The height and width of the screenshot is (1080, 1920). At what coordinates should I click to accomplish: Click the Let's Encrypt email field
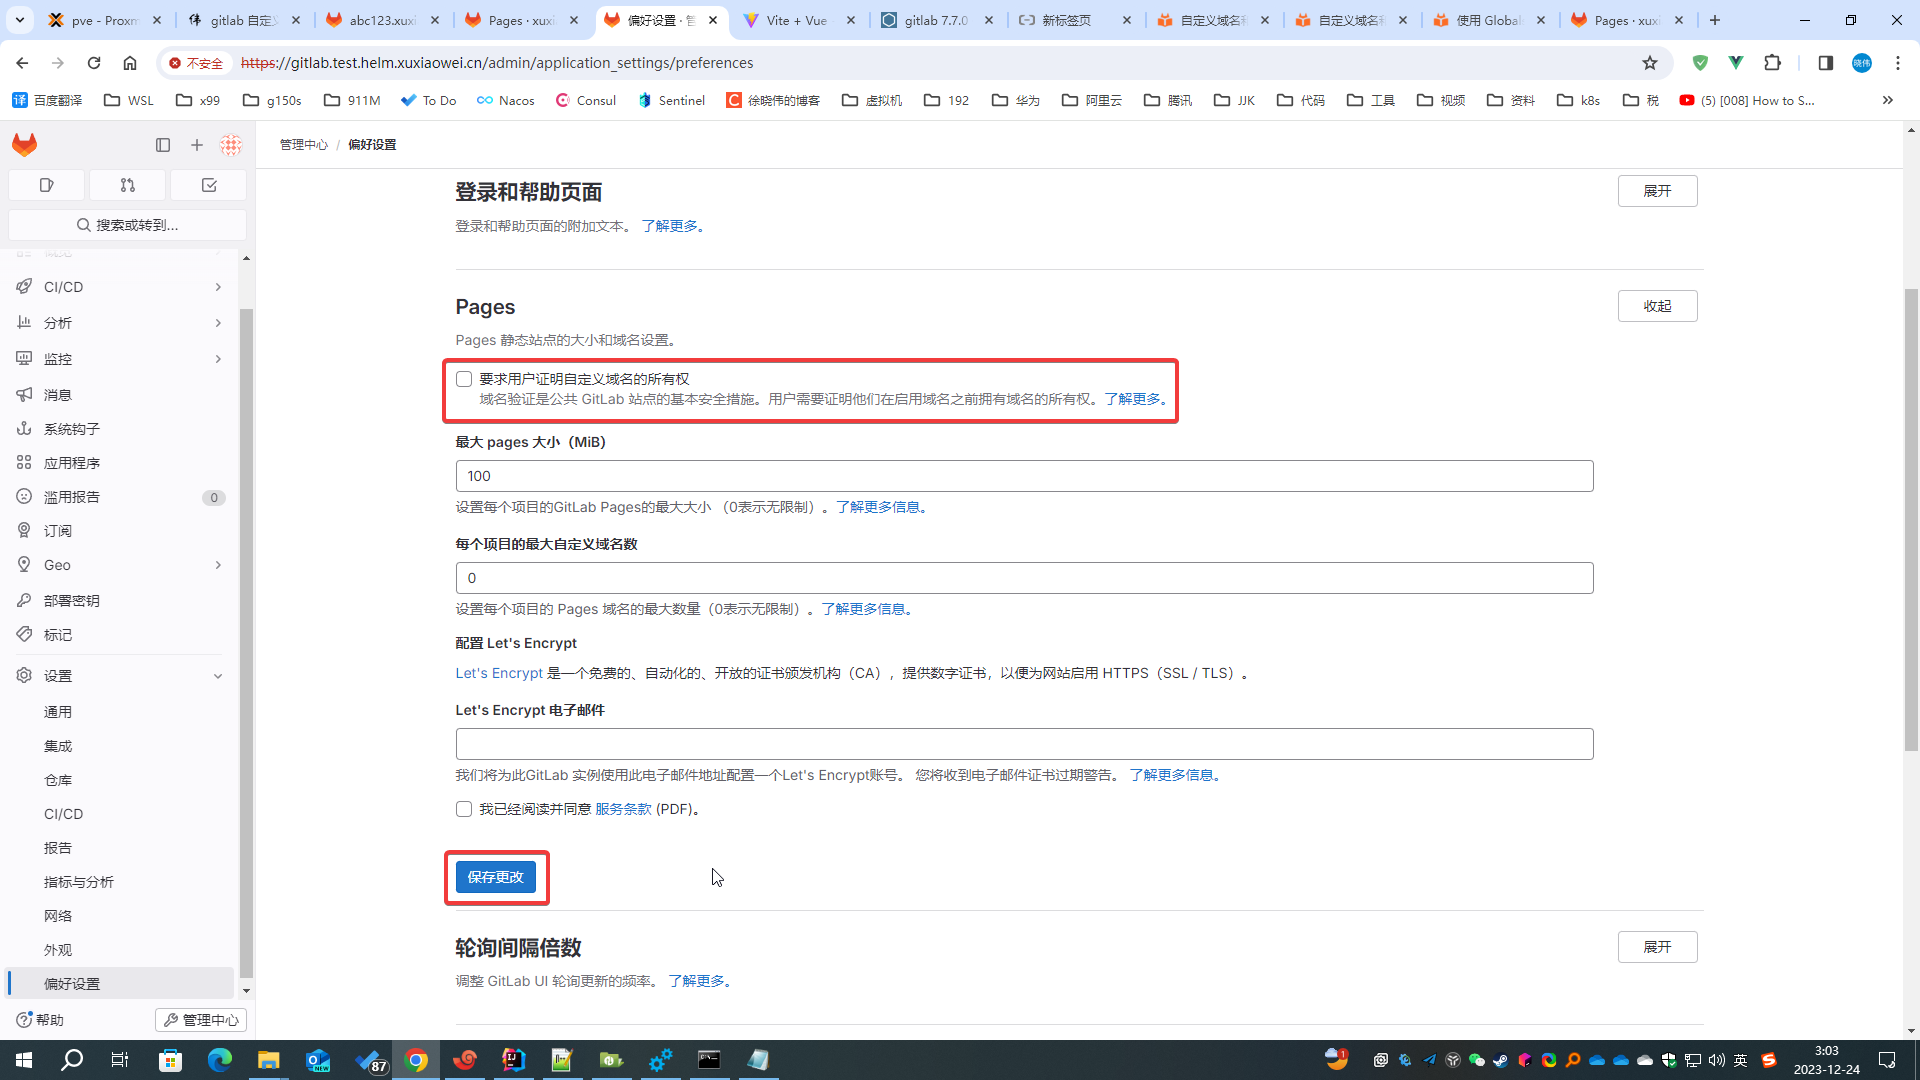(1024, 744)
